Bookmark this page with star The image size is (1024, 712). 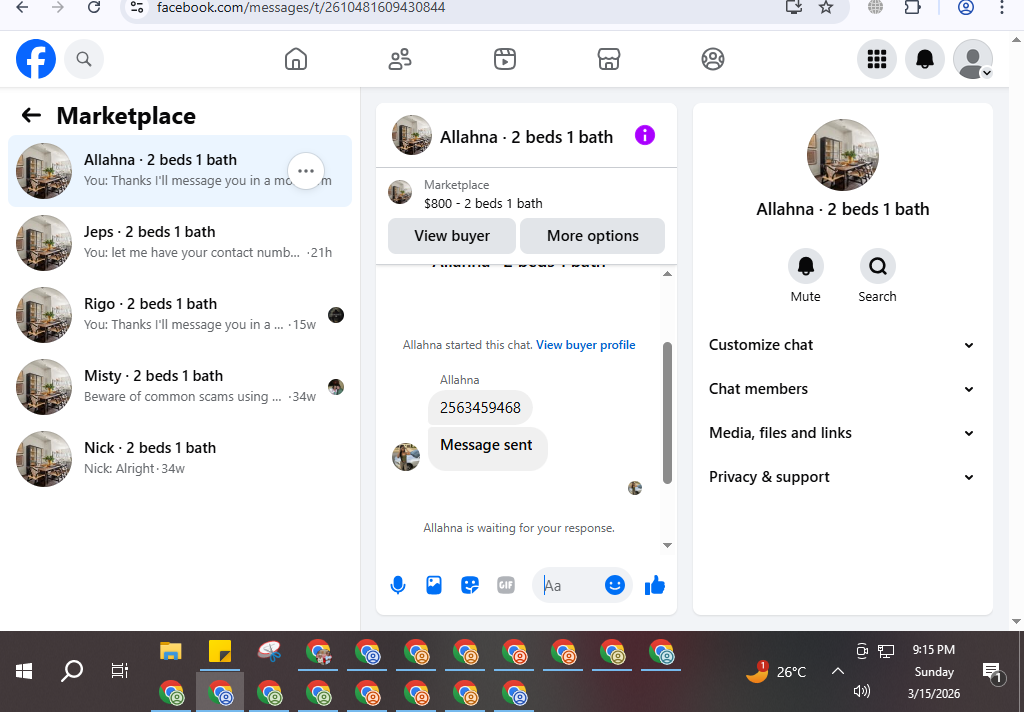pos(826,7)
